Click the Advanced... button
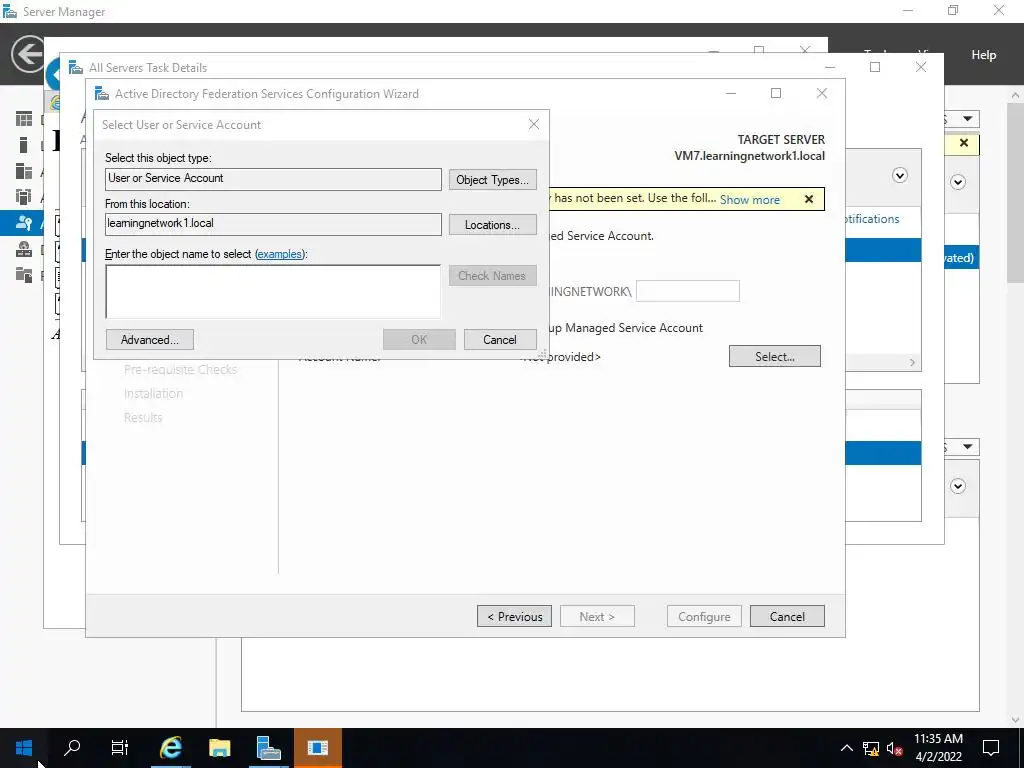Viewport: 1024px width, 768px height. (150, 340)
